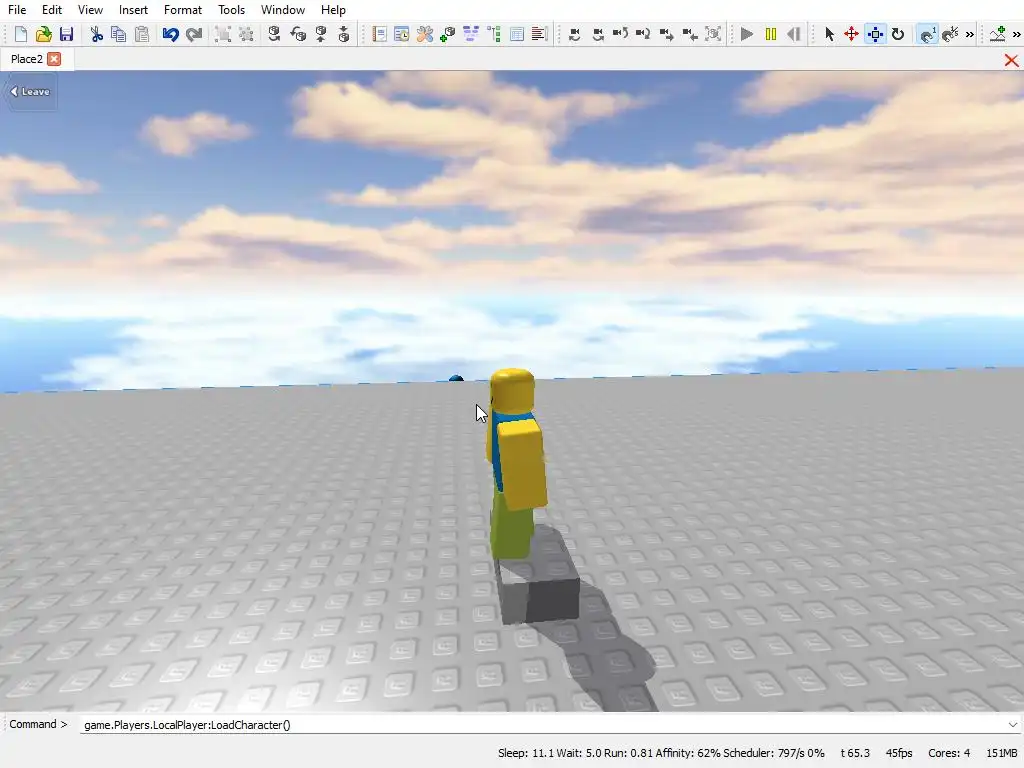Start simulation with the Play button

click(x=747, y=34)
